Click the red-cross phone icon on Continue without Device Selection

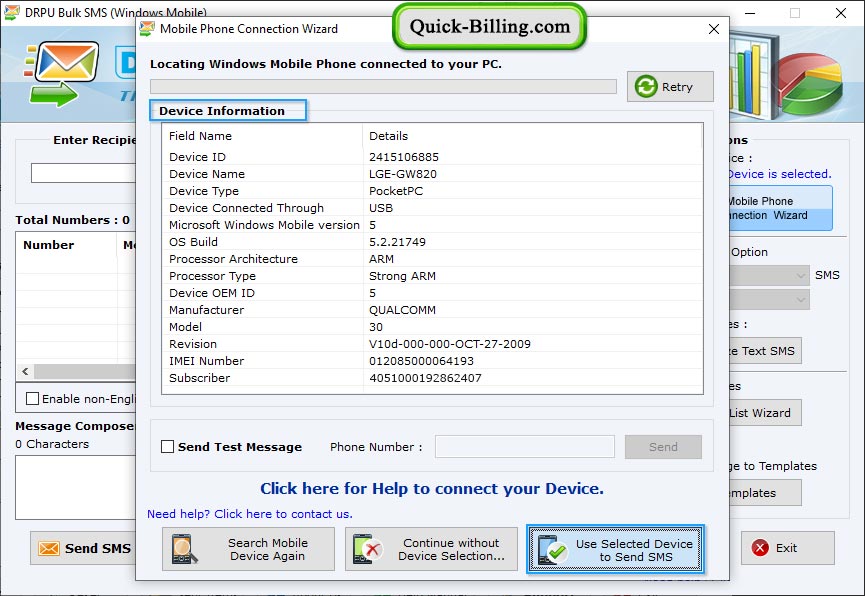pyautogui.click(x=367, y=549)
